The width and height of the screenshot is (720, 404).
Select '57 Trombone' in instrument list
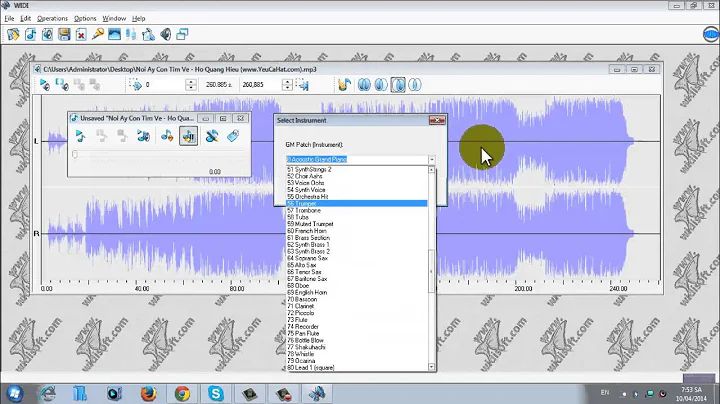point(357,210)
